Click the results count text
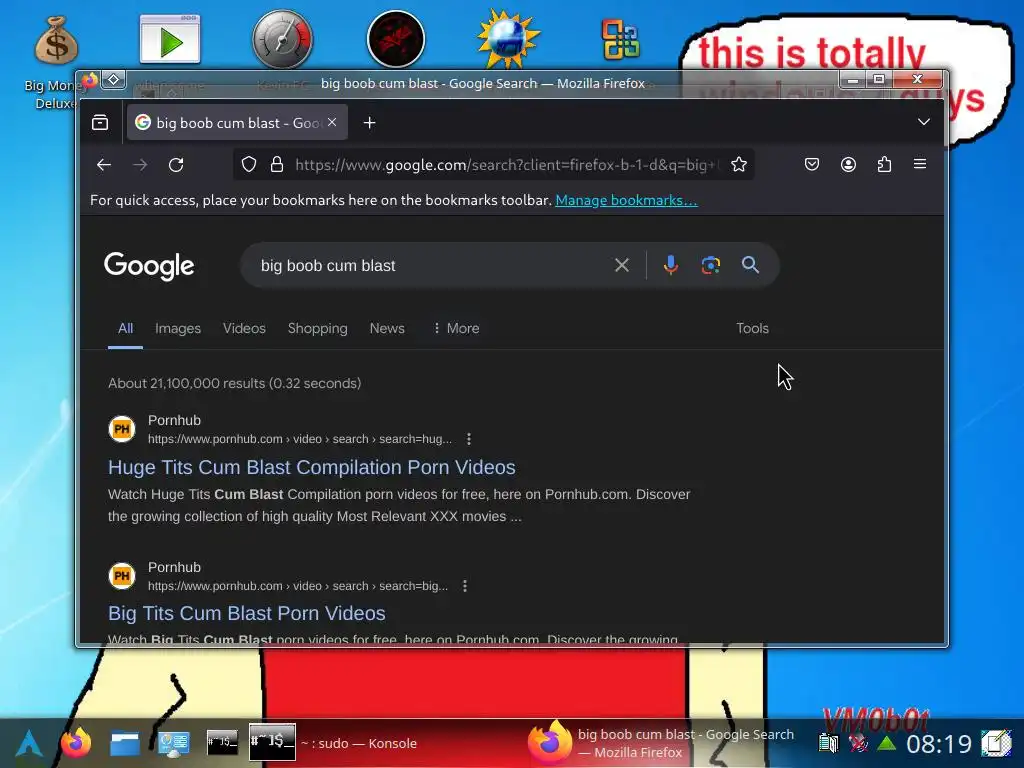The image size is (1024, 768). click(x=234, y=383)
